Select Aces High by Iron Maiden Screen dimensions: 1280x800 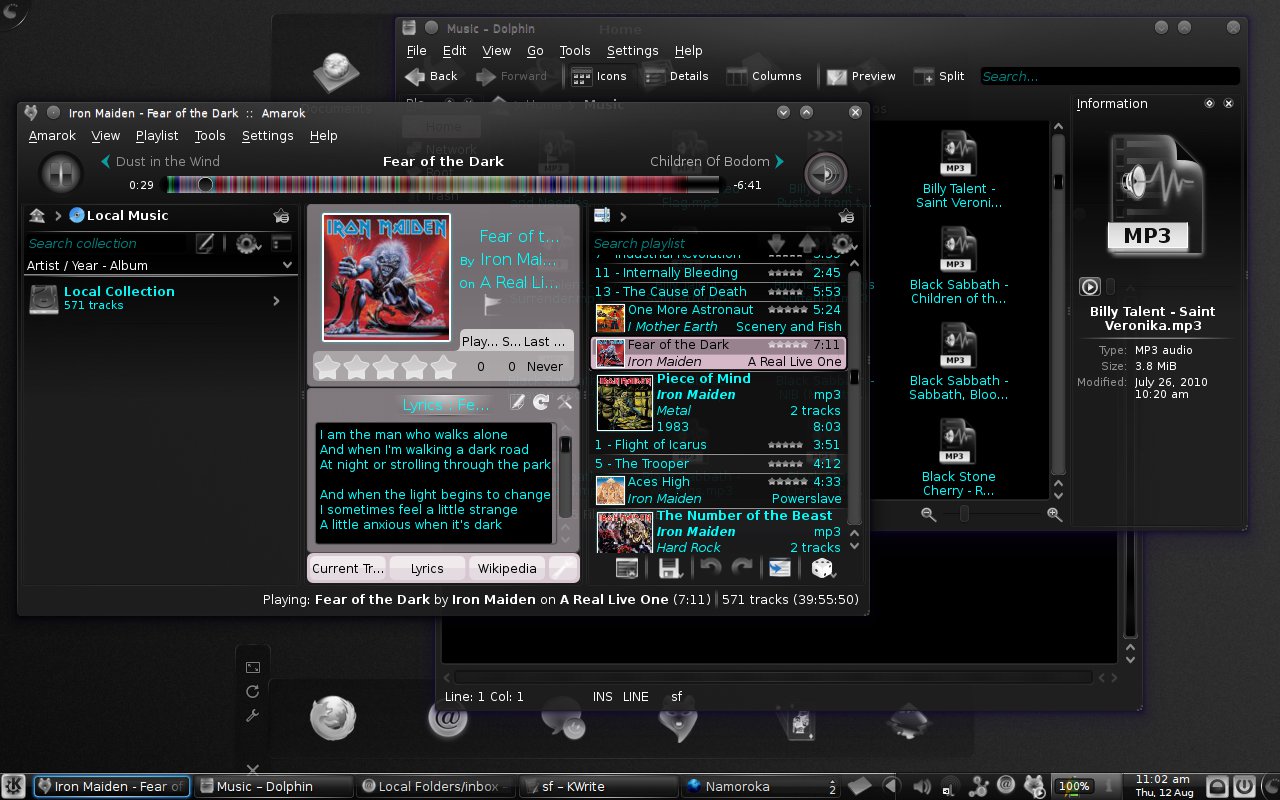click(719, 490)
